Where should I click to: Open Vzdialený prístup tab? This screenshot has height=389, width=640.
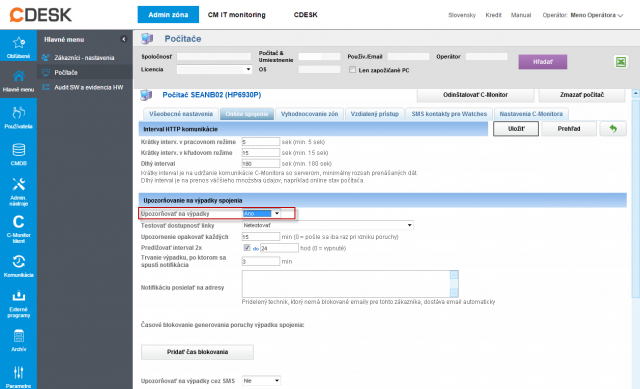tap(375, 114)
